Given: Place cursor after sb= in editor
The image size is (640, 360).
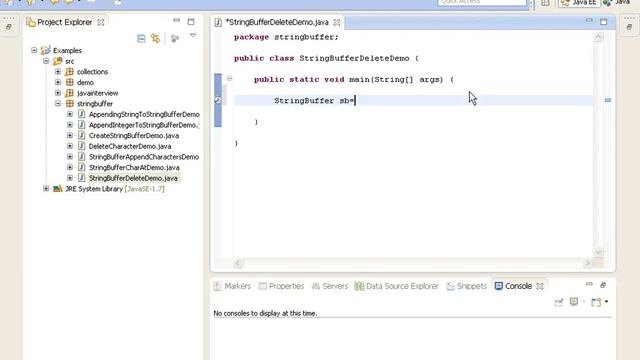Looking at the screenshot, I should point(355,100).
